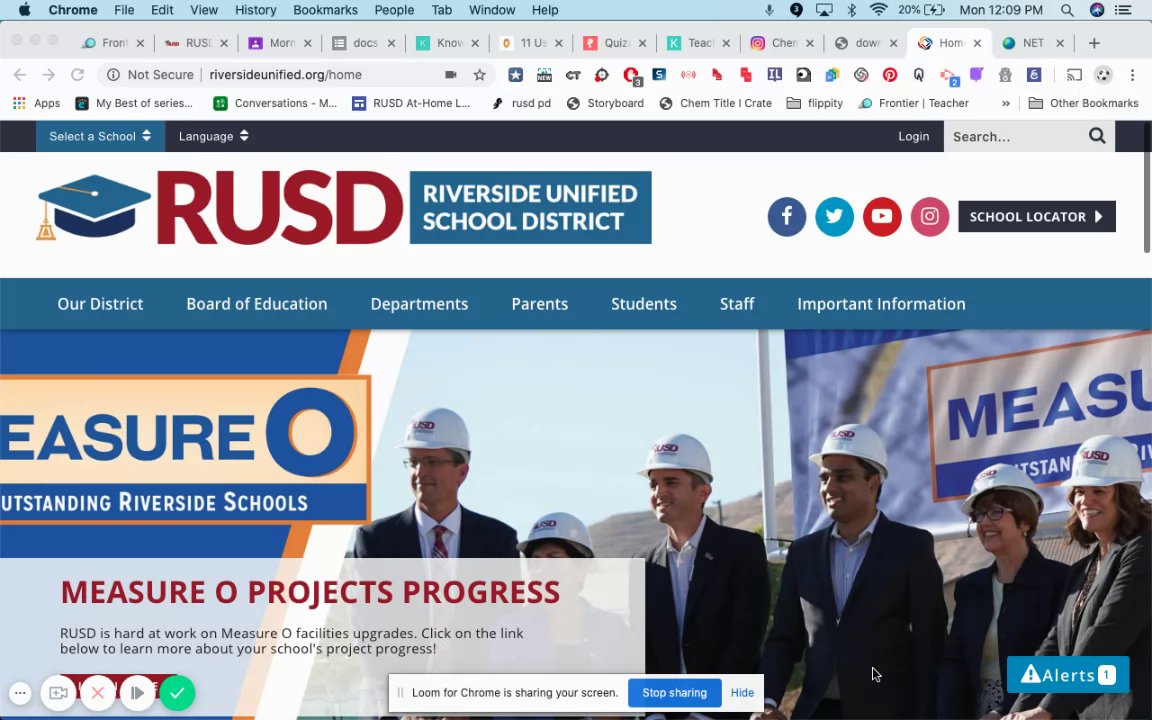The image size is (1152, 720).
Task: Pause the Loom recording
Action: [x=137, y=693]
